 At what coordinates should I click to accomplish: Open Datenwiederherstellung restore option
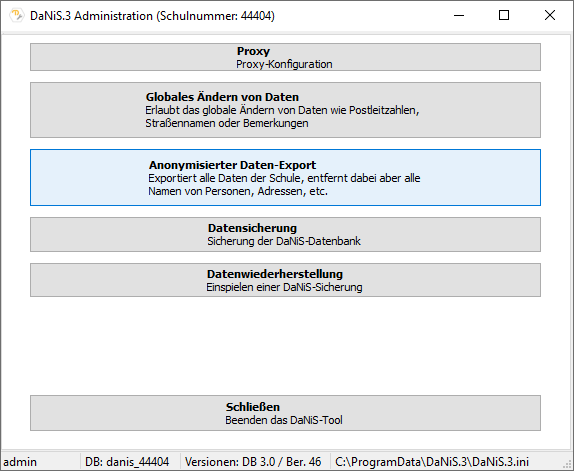point(285,280)
